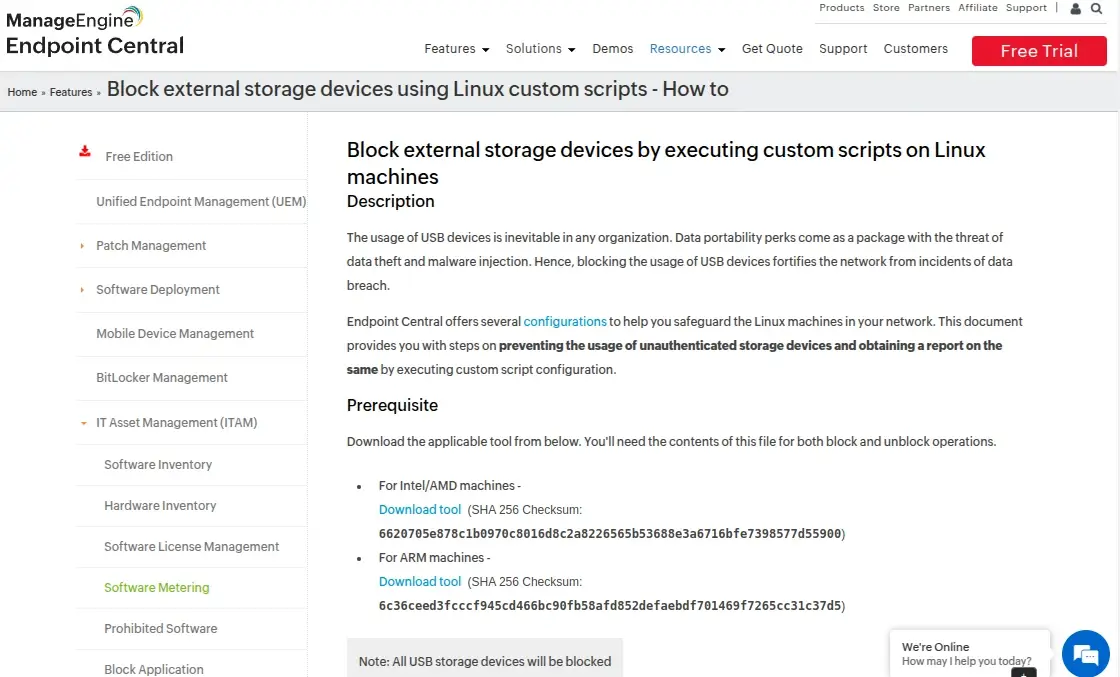Screen dimensions: 1120x677
Task: Click the red Free Trial button
Action: pos(1039,51)
